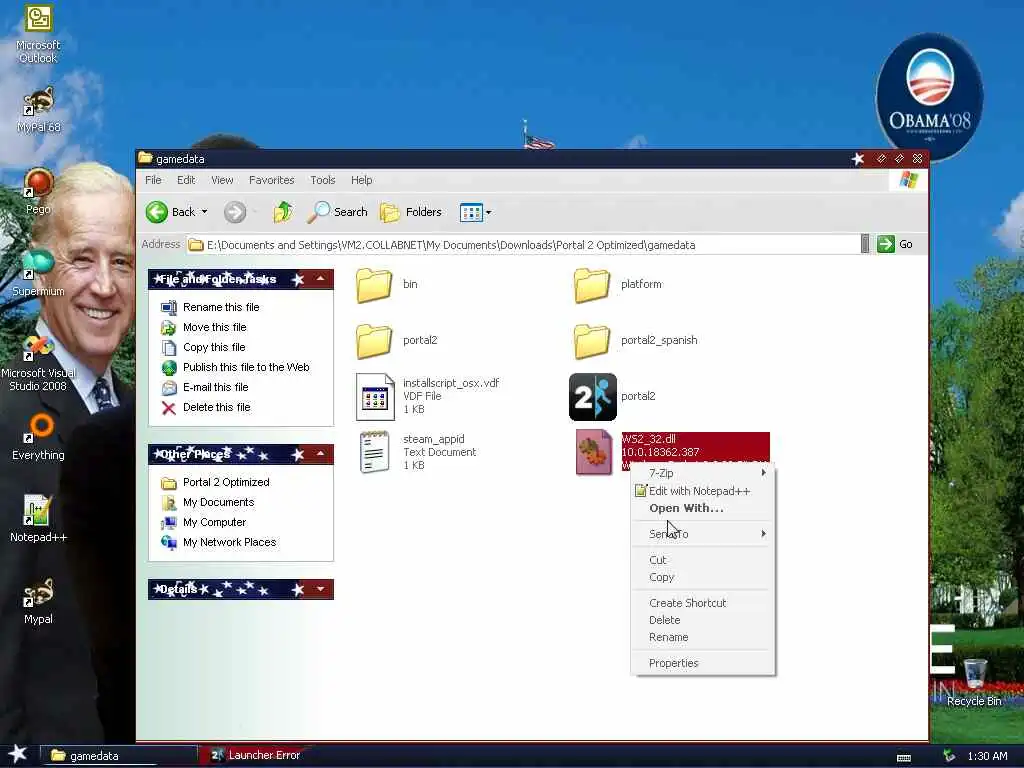Open Microsoft Outlook desktop icon
Image resolution: width=1024 pixels, height=768 pixels.
click(x=38, y=34)
